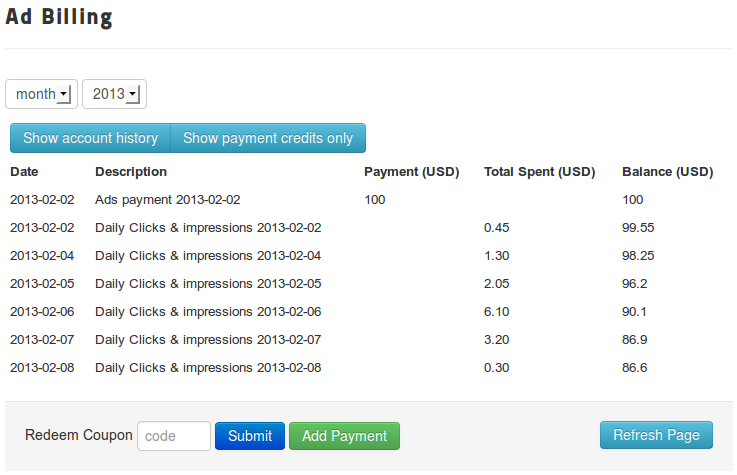
Task: Click the Description column header
Action: (131, 172)
